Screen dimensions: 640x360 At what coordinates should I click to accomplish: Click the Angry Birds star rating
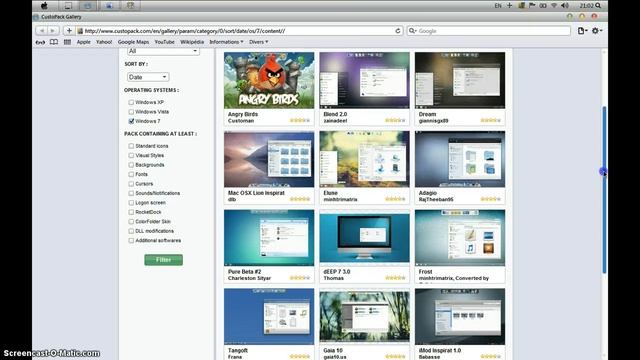300,120
